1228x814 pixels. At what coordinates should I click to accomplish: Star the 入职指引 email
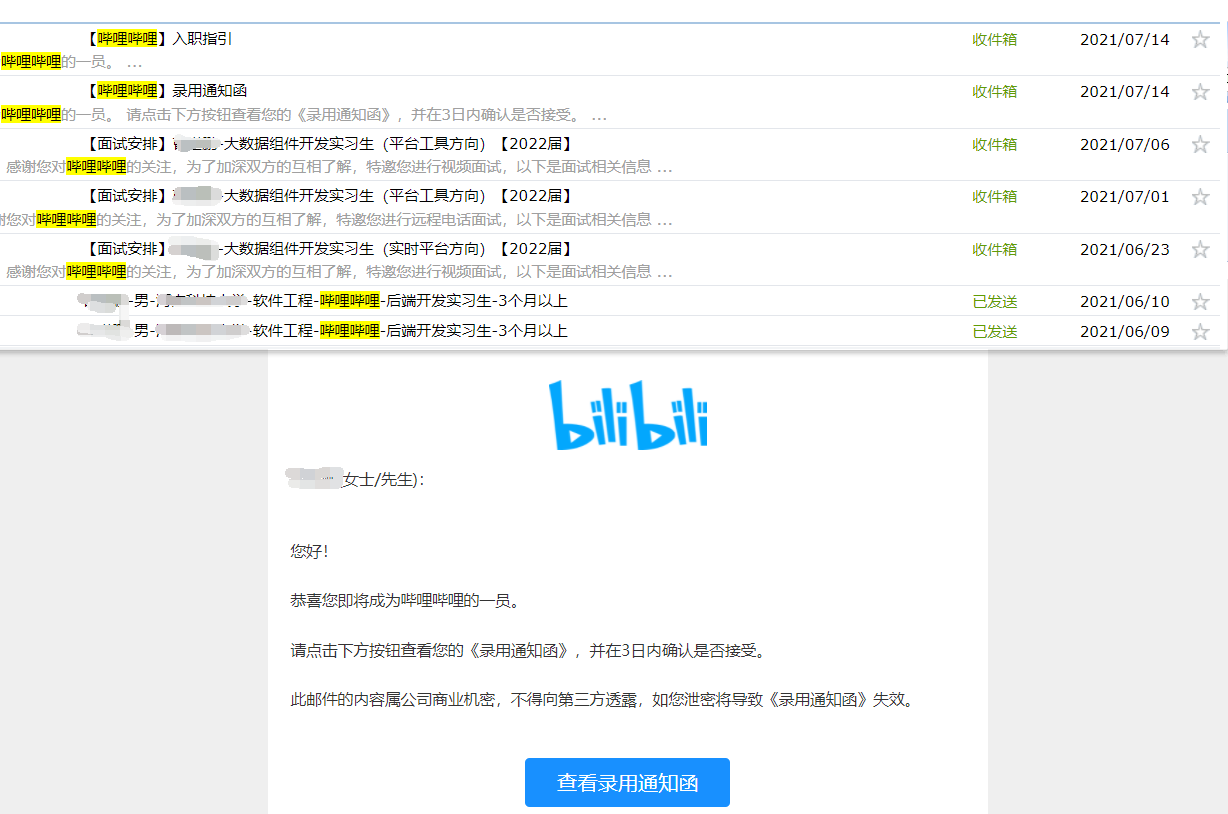(x=1200, y=40)
